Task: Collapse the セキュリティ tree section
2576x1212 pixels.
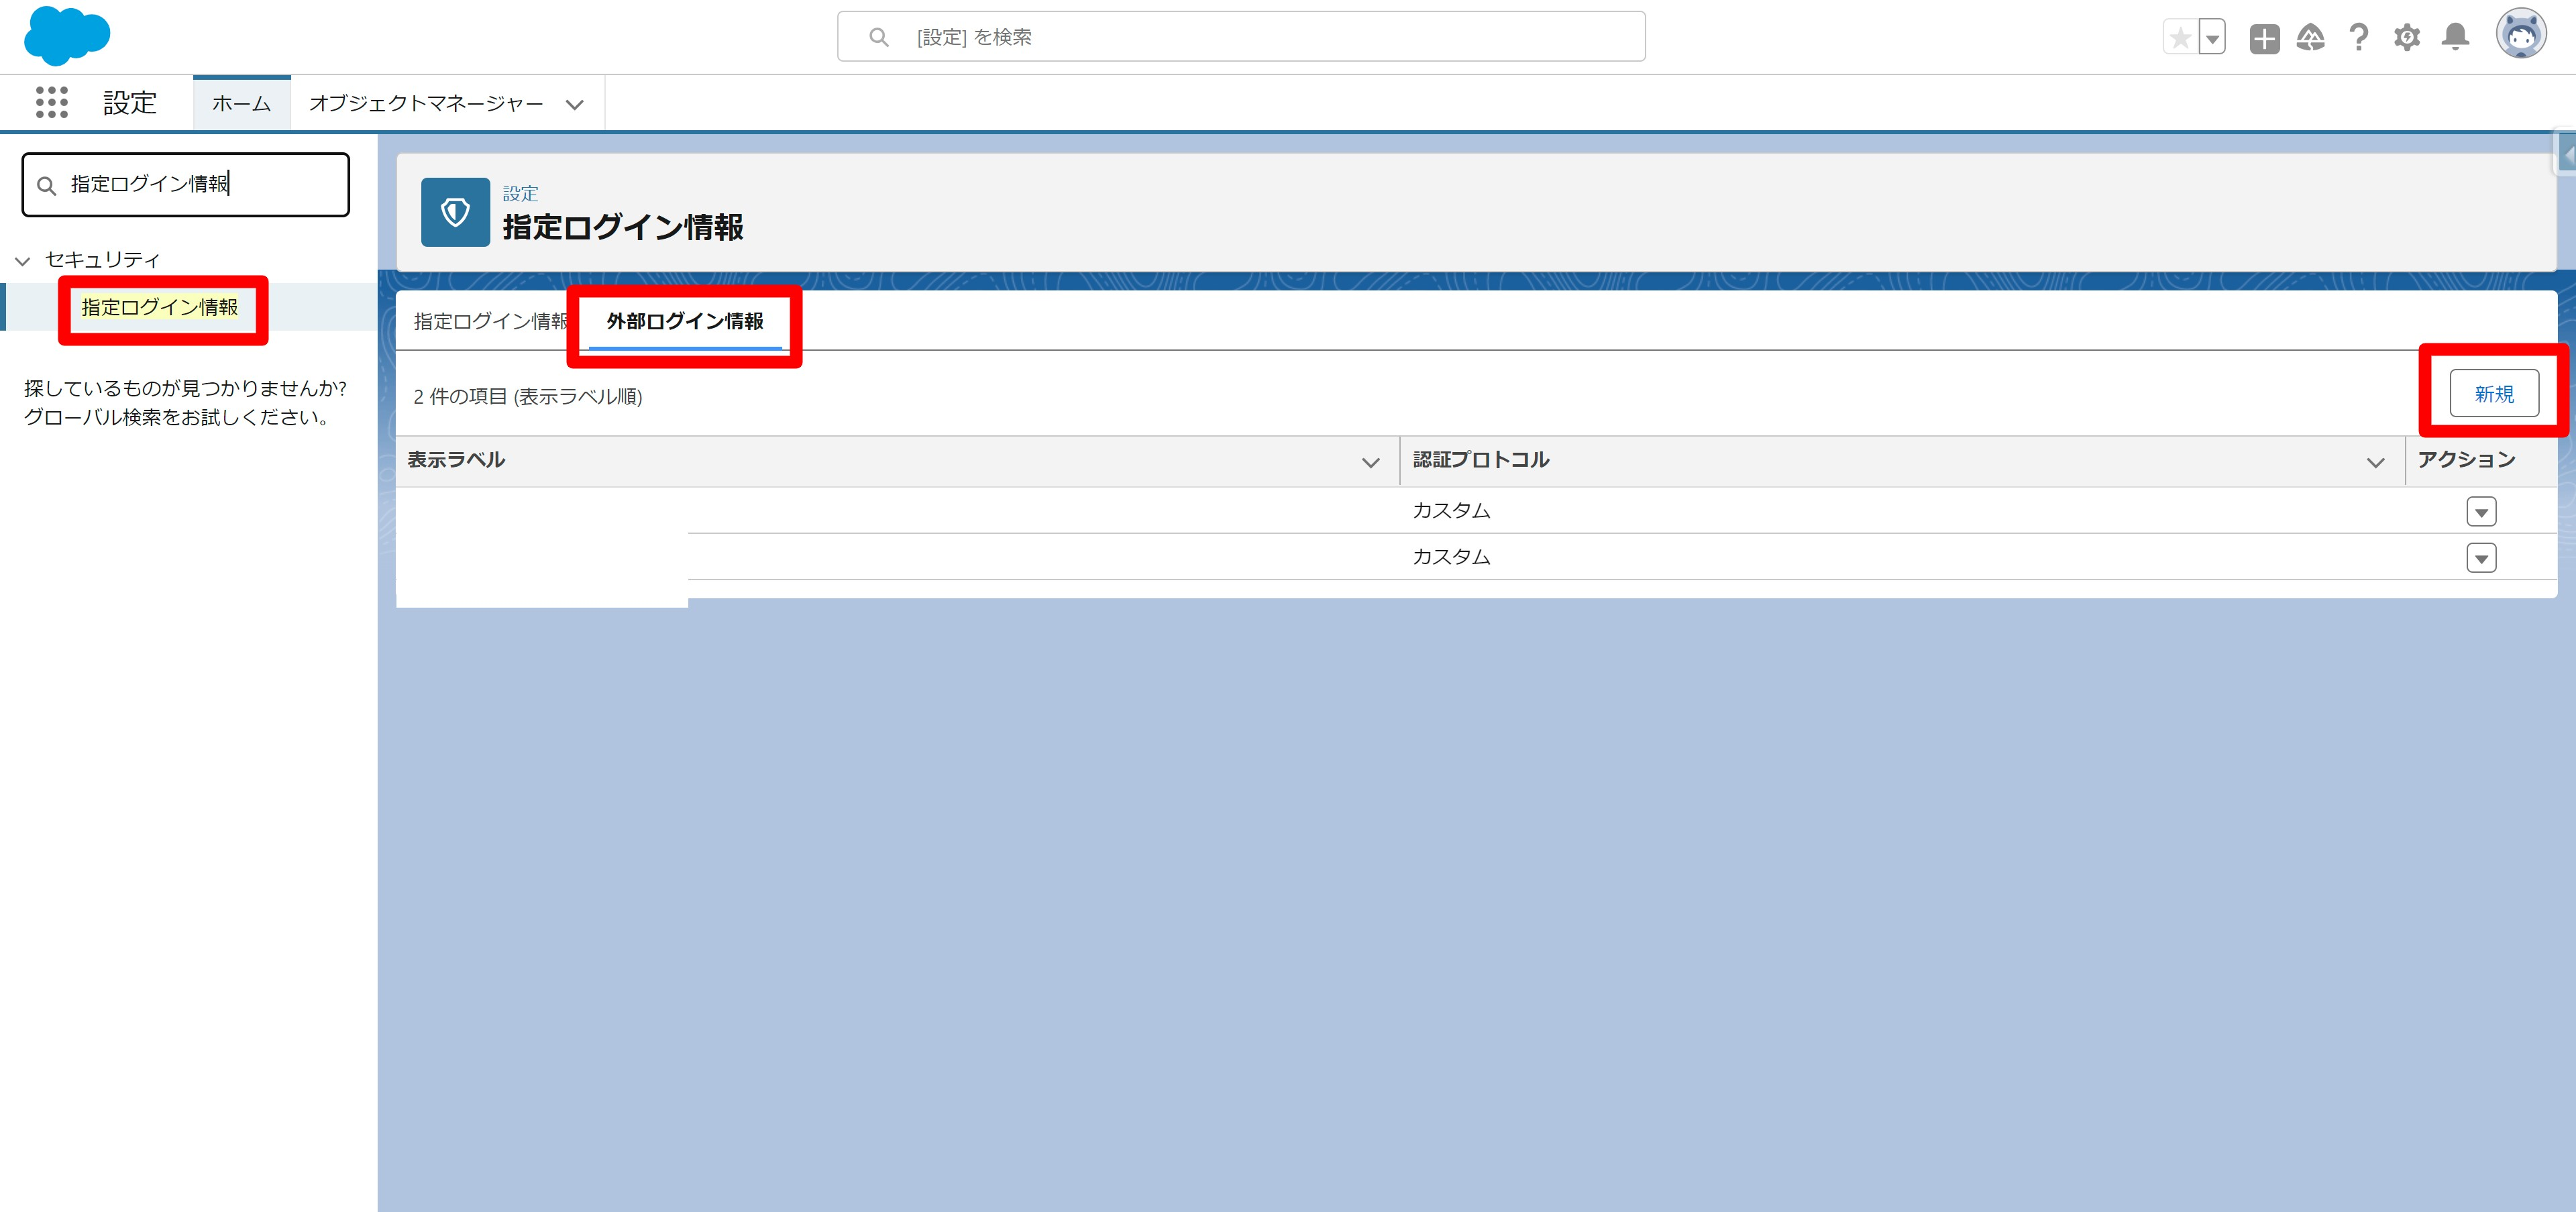Action: coord(23,261)
